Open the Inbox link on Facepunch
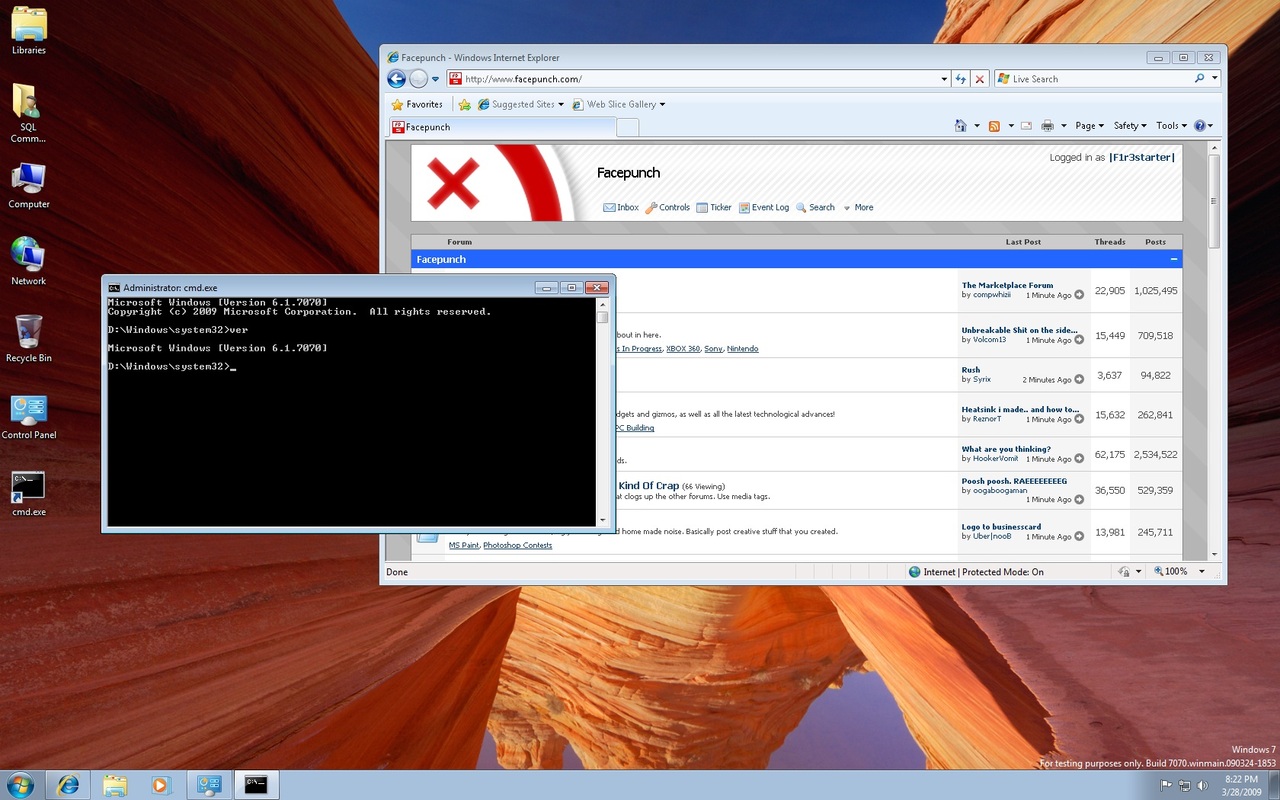Viewport: 1280px width, 800px height. point(621,207)
